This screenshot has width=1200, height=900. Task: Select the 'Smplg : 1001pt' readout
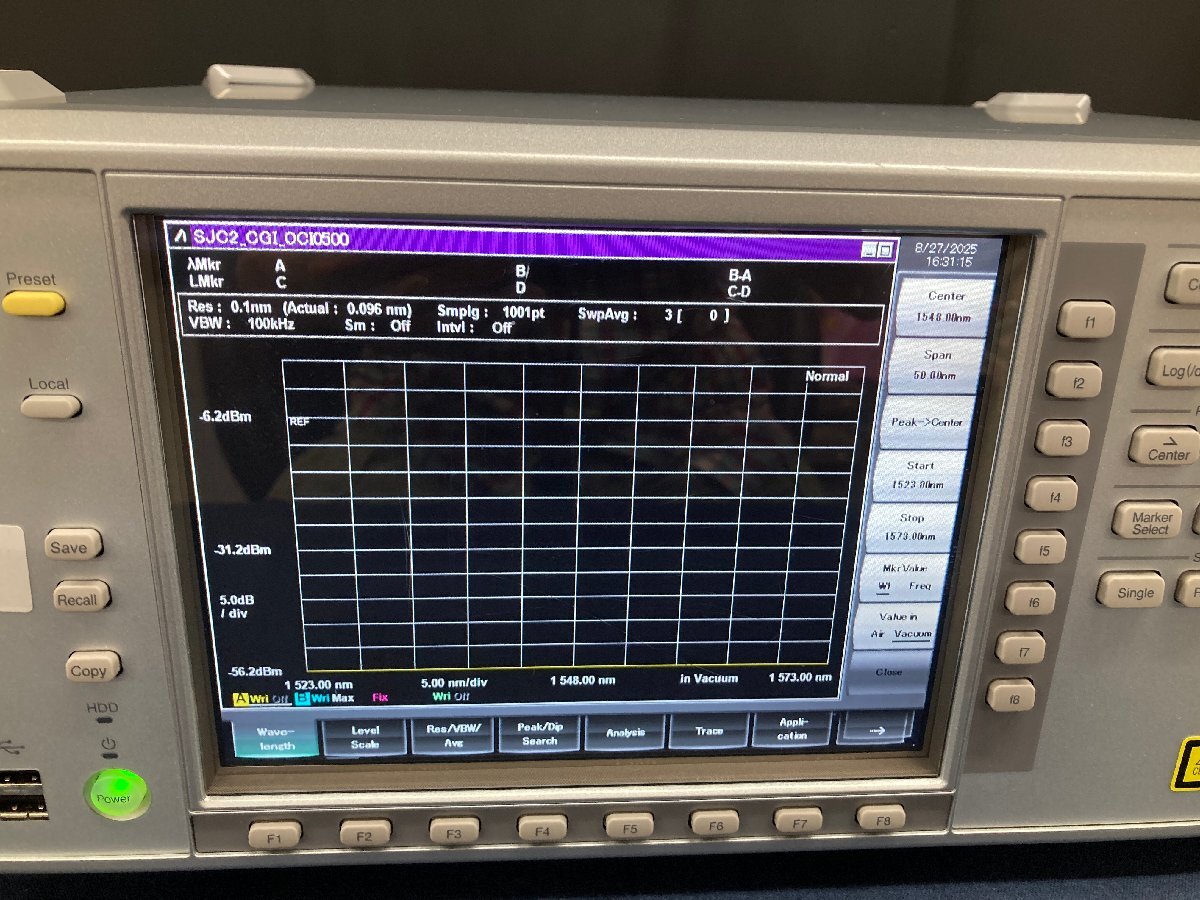pyautogui.click(x=491, y=311)
